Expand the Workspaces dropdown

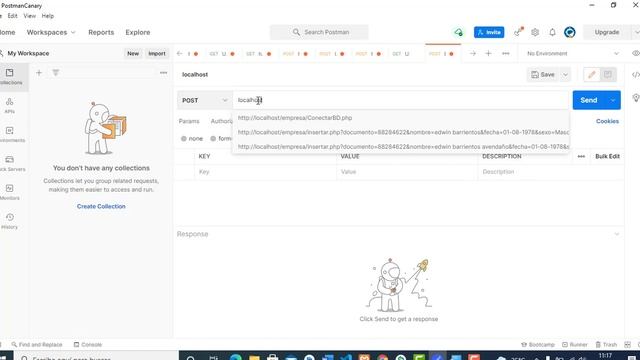point(51,32)
